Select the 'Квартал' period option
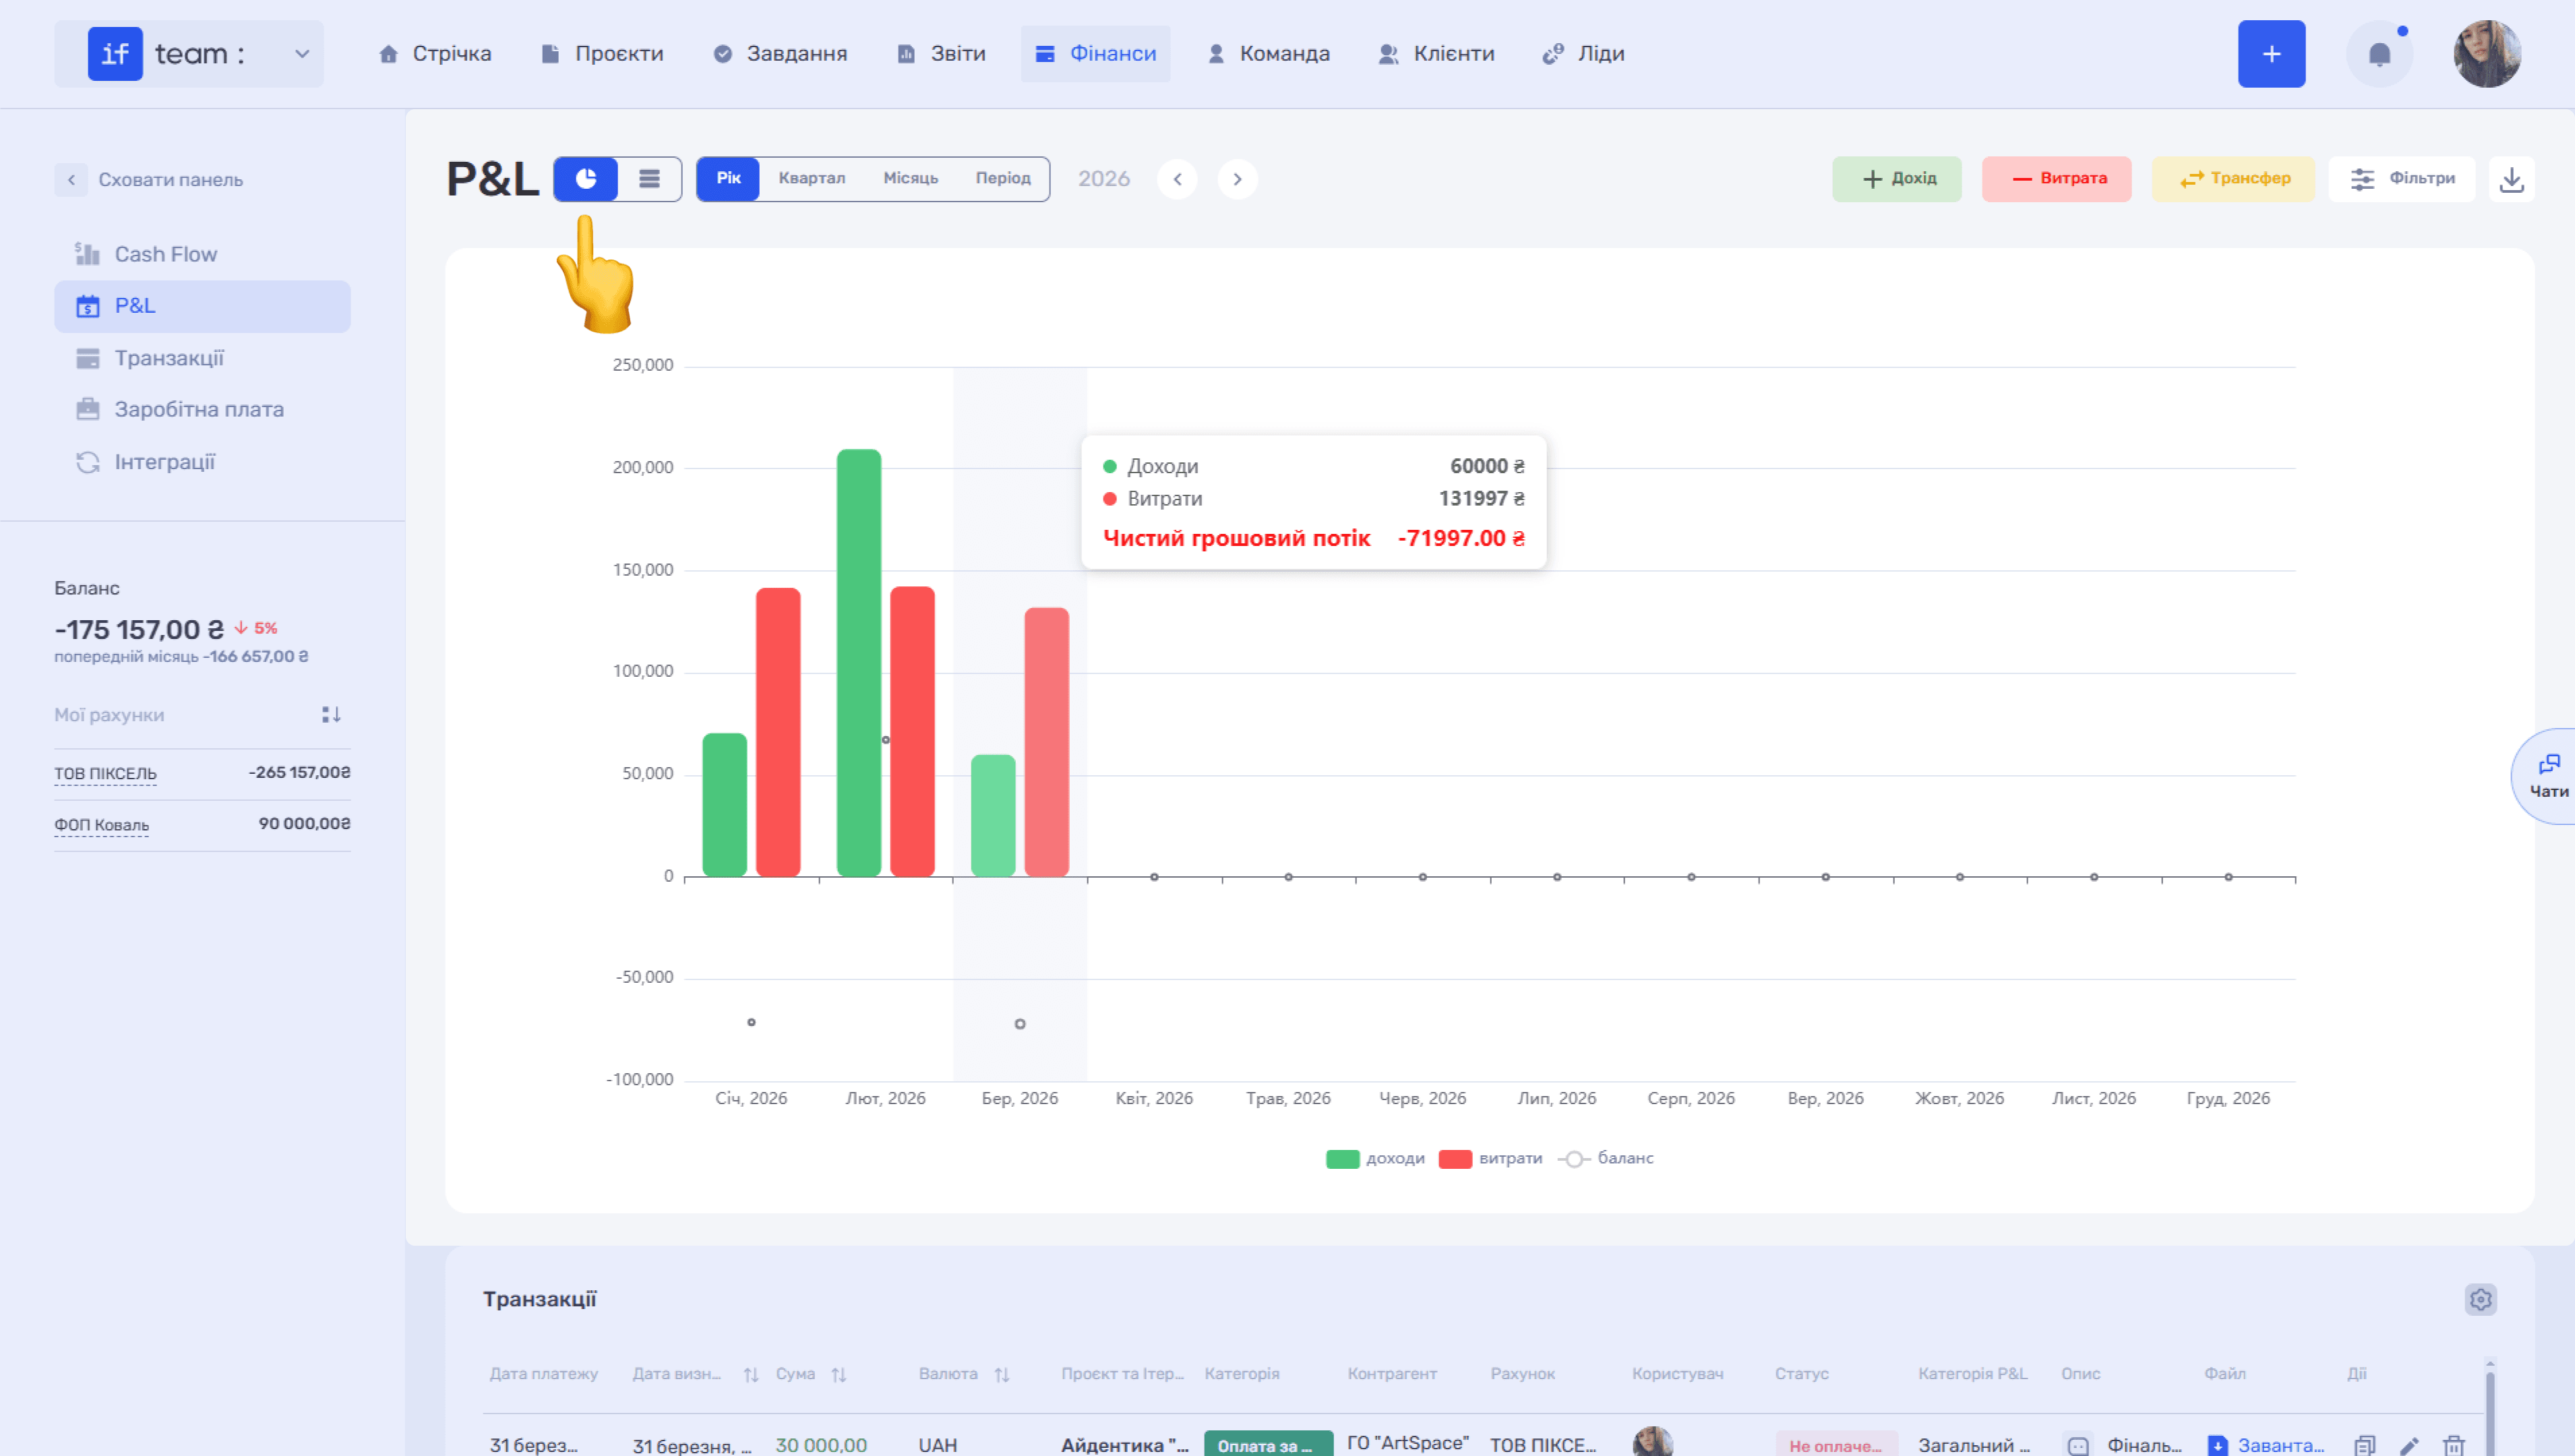This screenshot has width=2575, height=1456. pyautogui.click(x=812, y=179)
